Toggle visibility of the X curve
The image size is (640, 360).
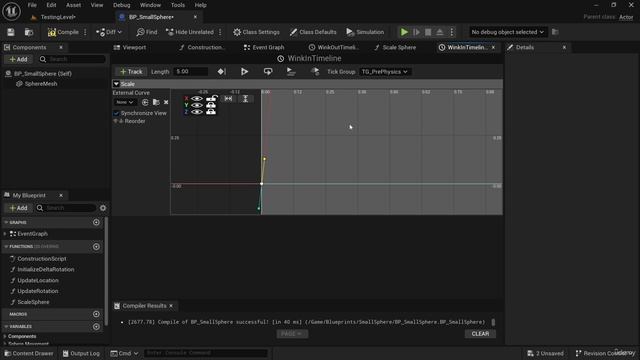pos(197,98)
